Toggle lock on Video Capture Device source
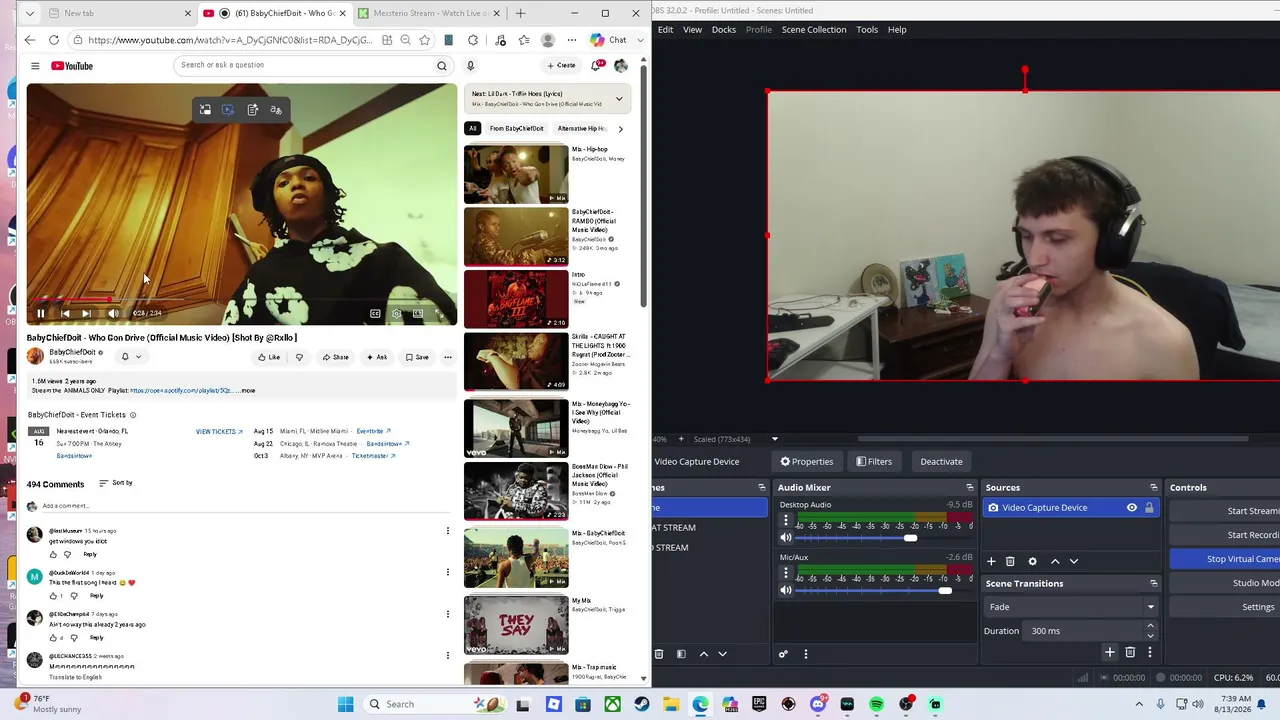This screenshot has width=1280, height=720. 1149,508
